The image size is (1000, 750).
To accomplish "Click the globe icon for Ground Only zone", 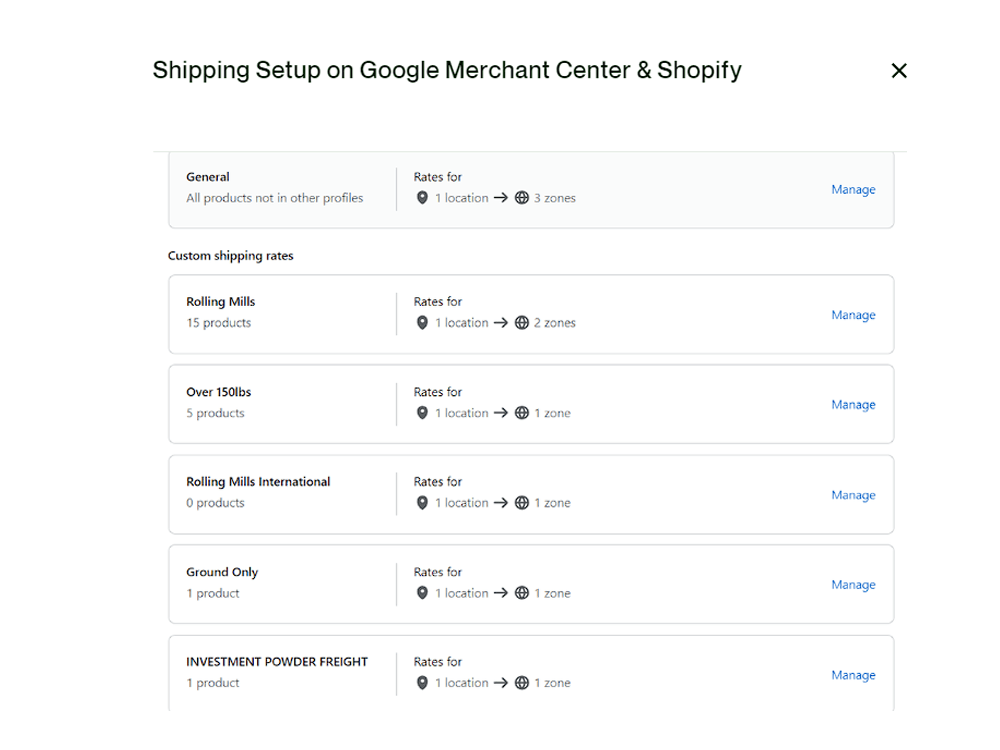I will click(521, 593).
